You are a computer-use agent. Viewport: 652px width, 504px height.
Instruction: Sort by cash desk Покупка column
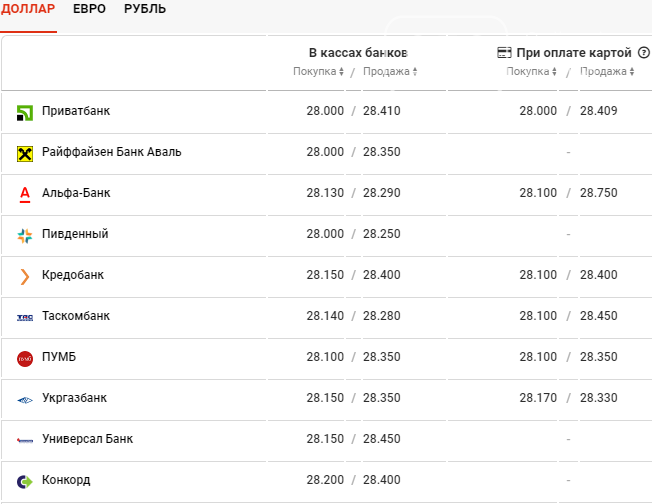(x=318, y=72)
